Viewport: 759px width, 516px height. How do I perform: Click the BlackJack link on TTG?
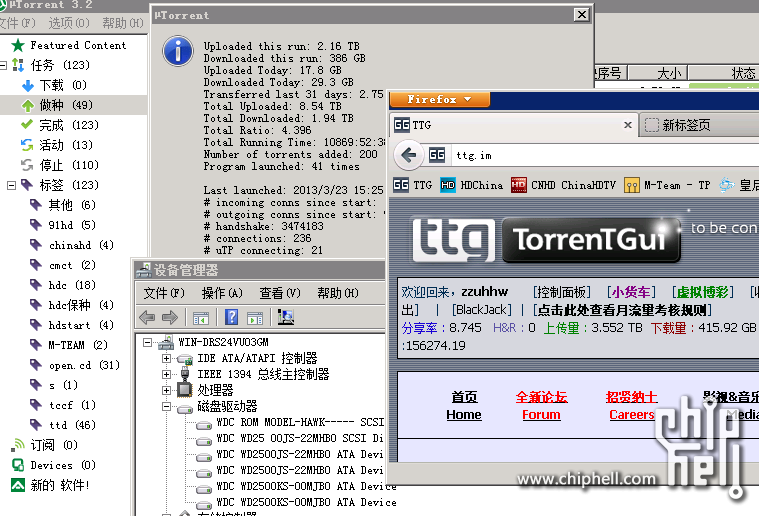pos(481,309)
